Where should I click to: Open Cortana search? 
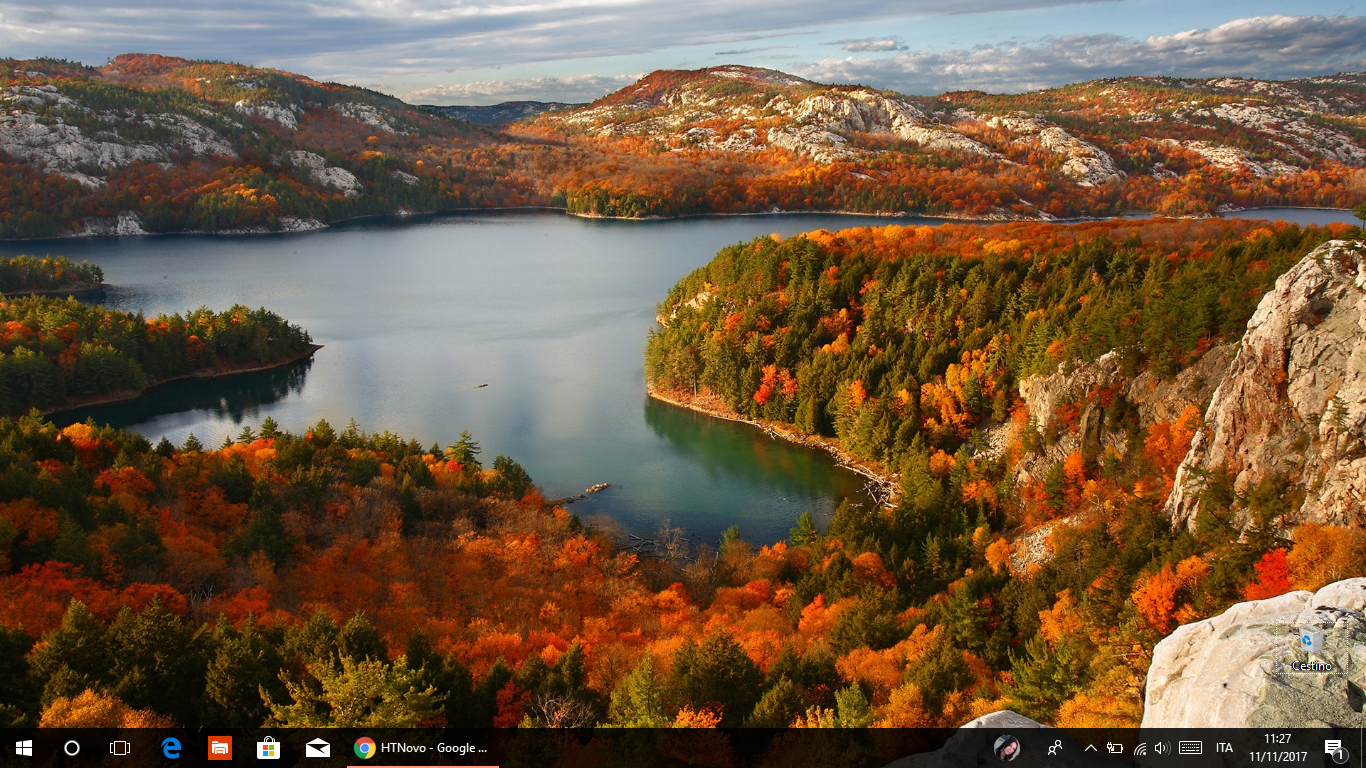pyautogui.click(x=71, y=748)
